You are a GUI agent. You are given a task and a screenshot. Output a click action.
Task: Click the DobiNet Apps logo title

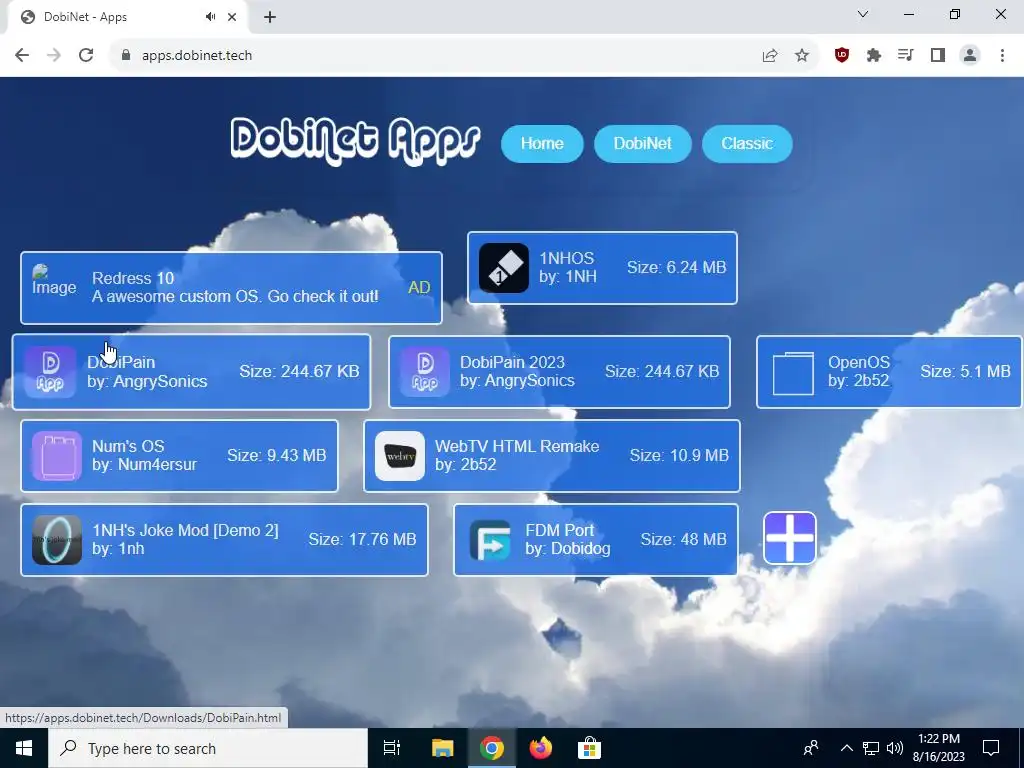[x=355, y=141]
